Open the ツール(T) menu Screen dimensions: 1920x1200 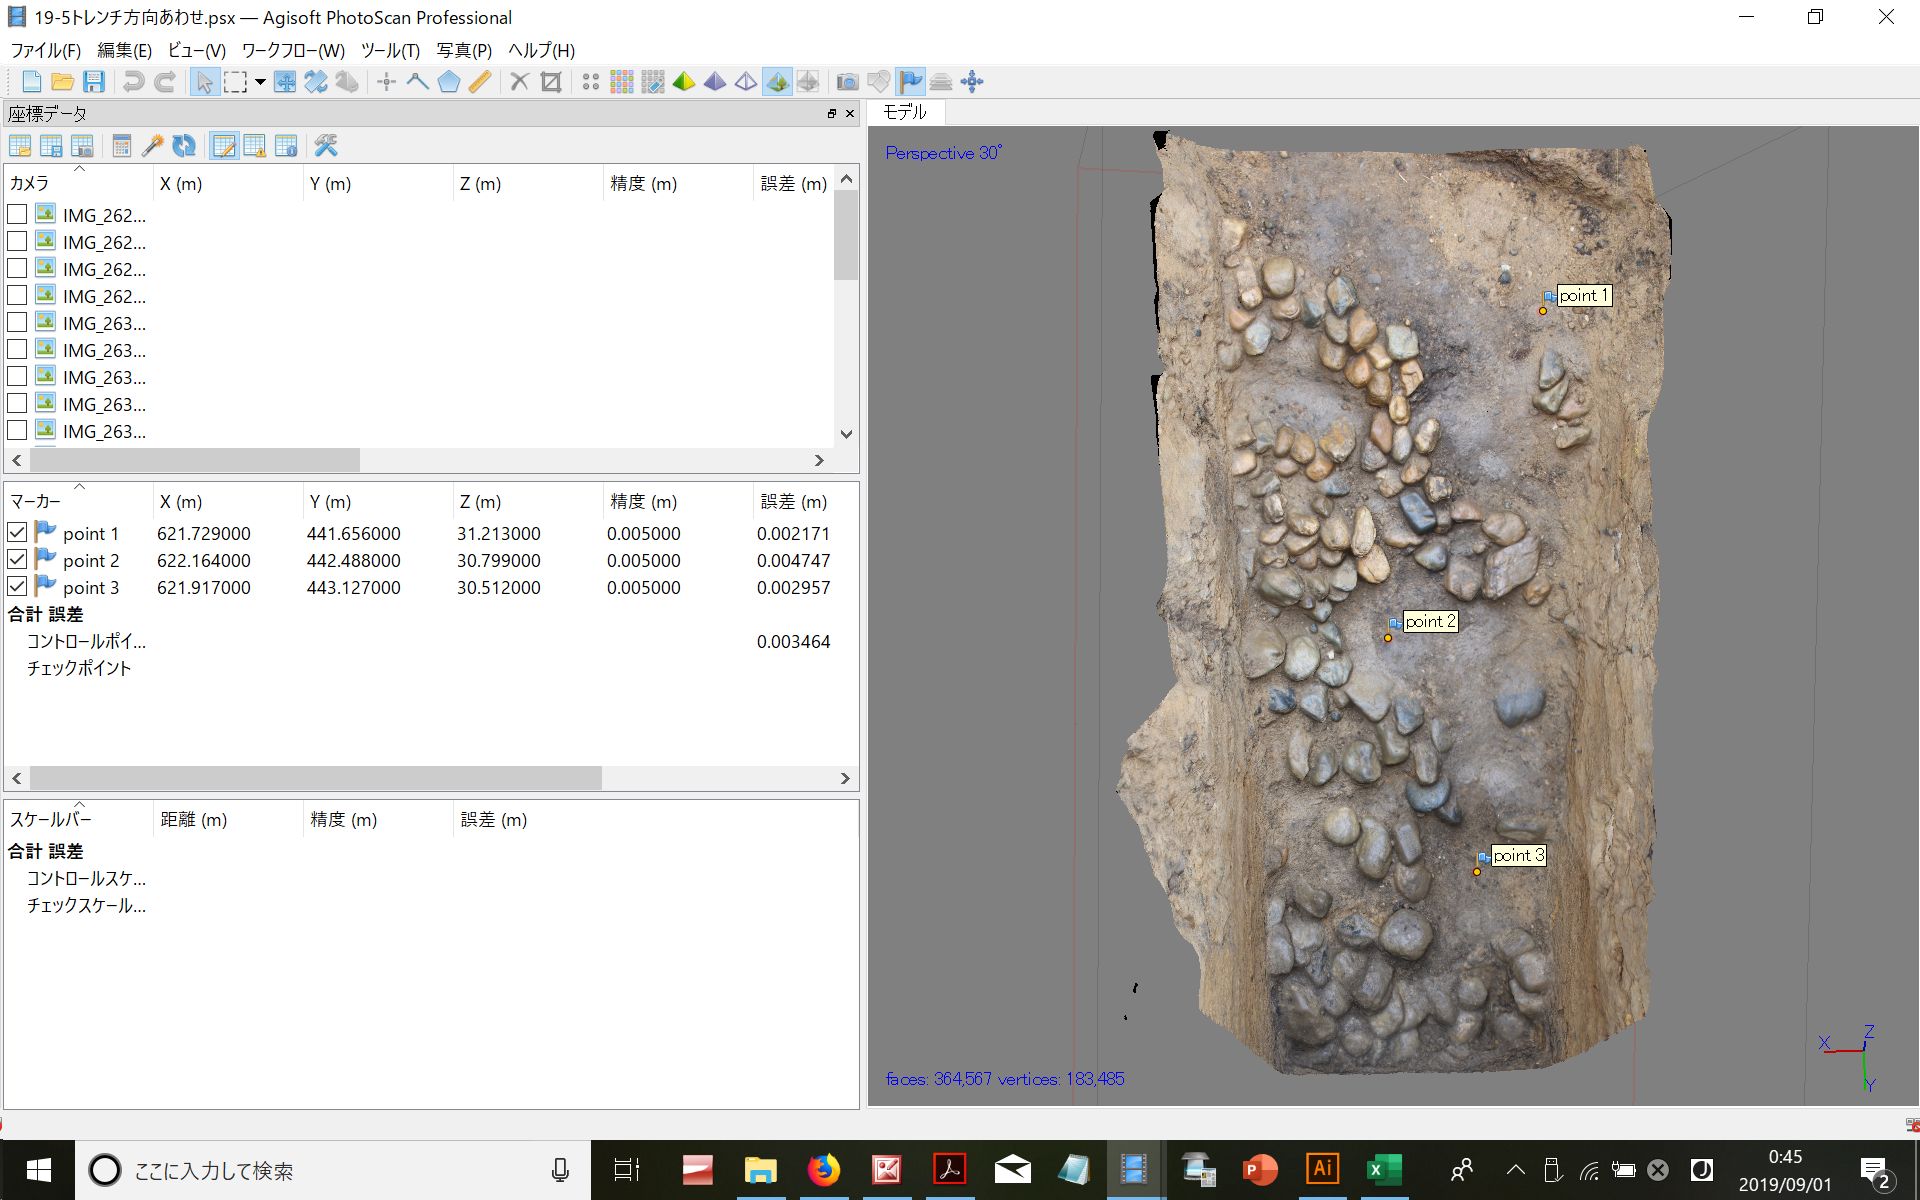click(x=389, y=51)
